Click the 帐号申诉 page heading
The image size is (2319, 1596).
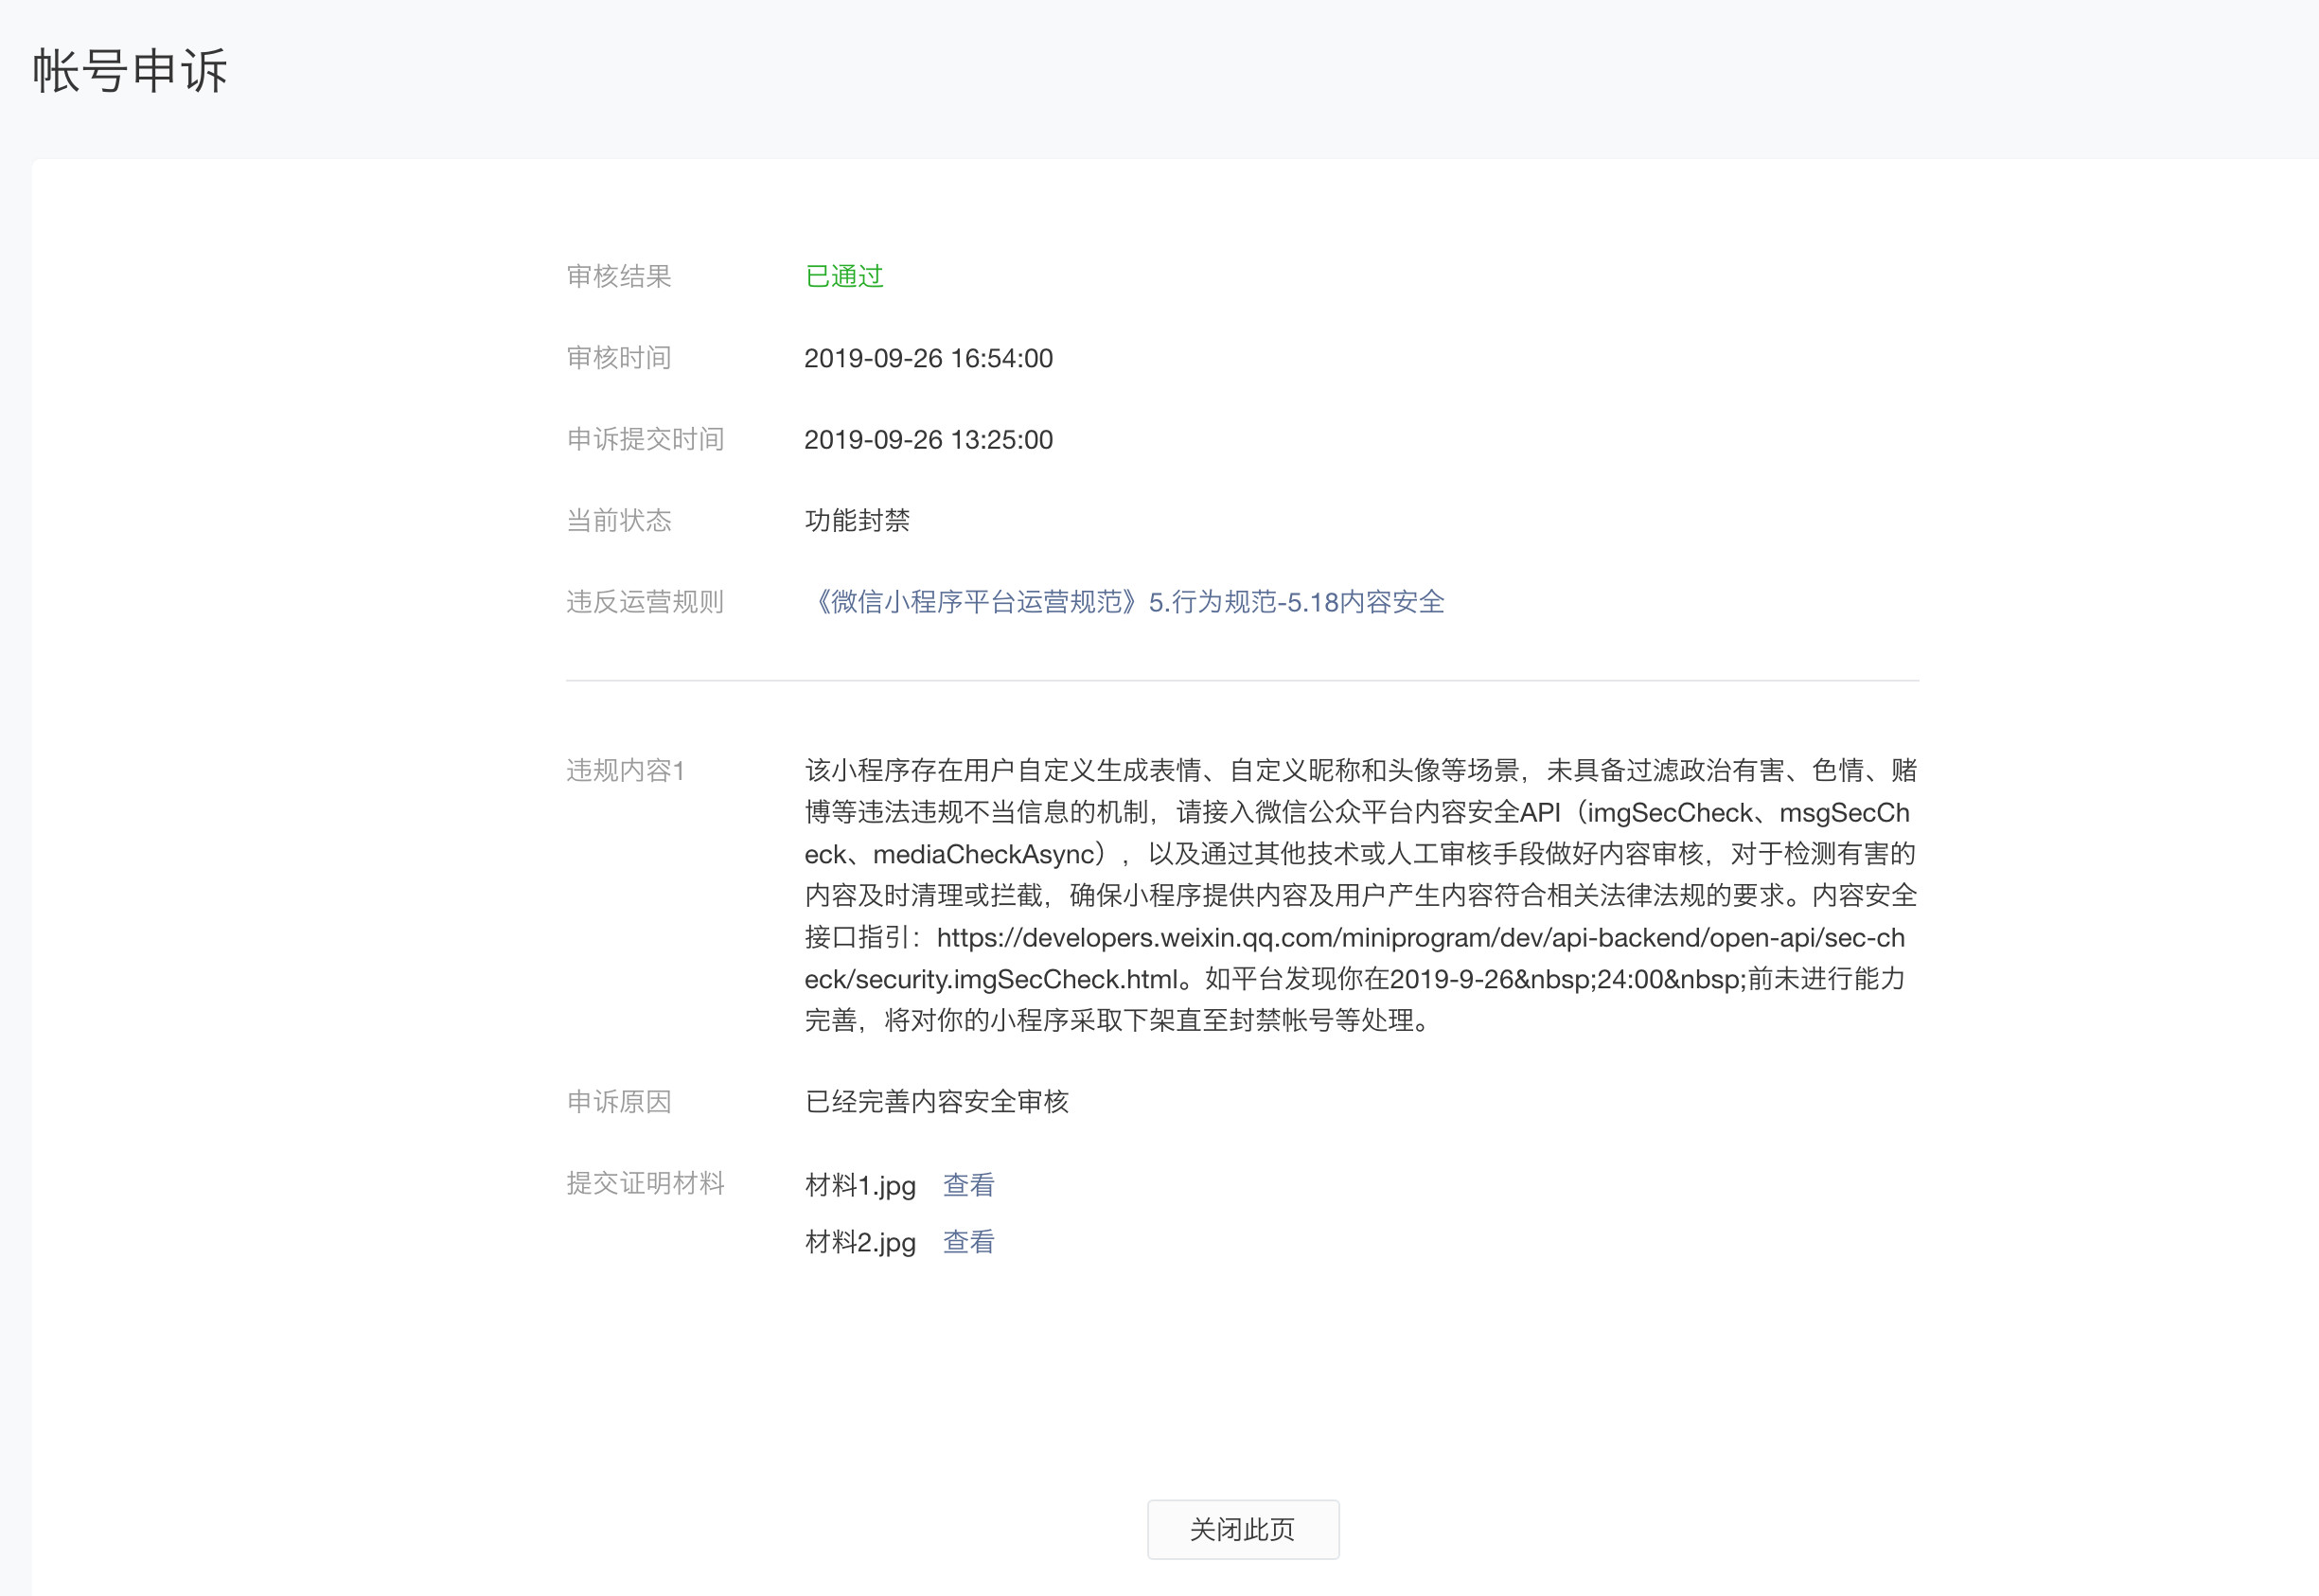(130, 71)
